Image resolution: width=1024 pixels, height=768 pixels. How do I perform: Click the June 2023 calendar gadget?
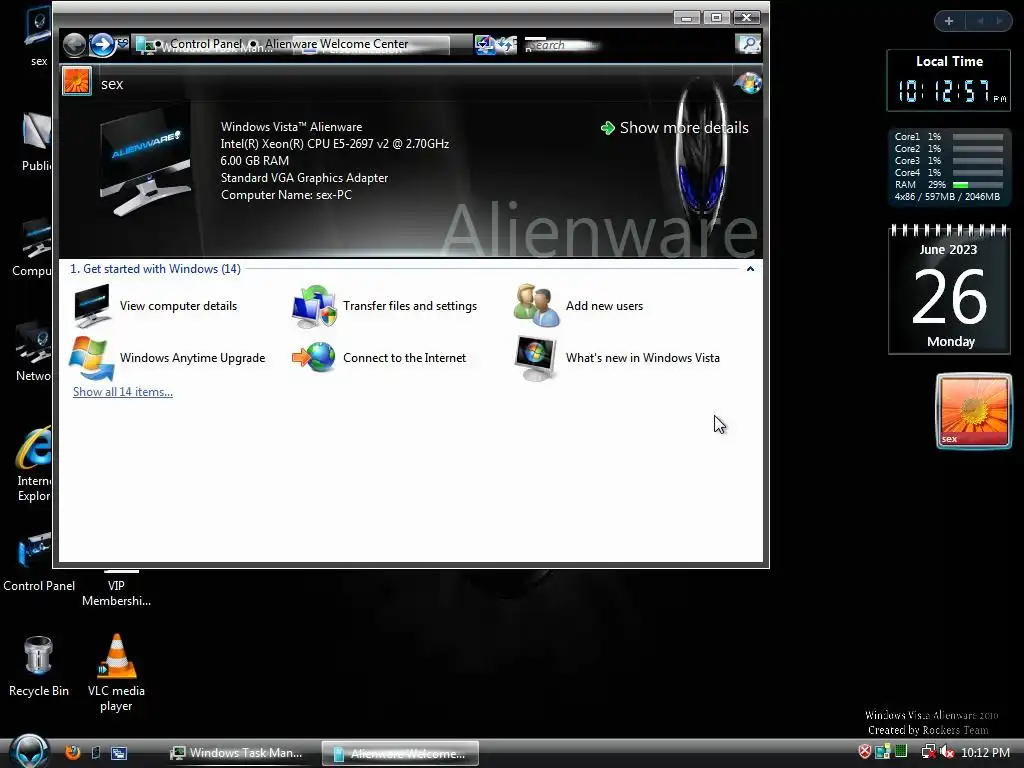pos(949,289)
